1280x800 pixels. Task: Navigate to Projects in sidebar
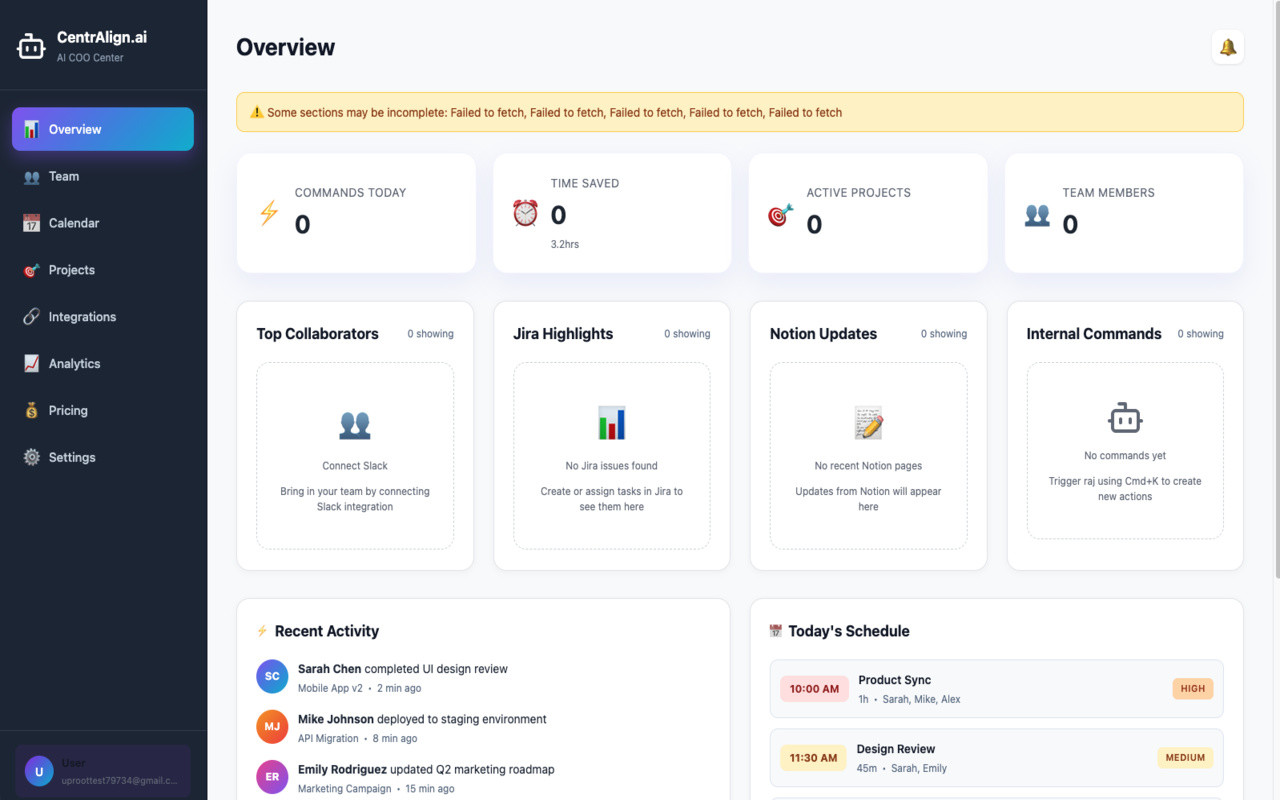click(103, 270)
